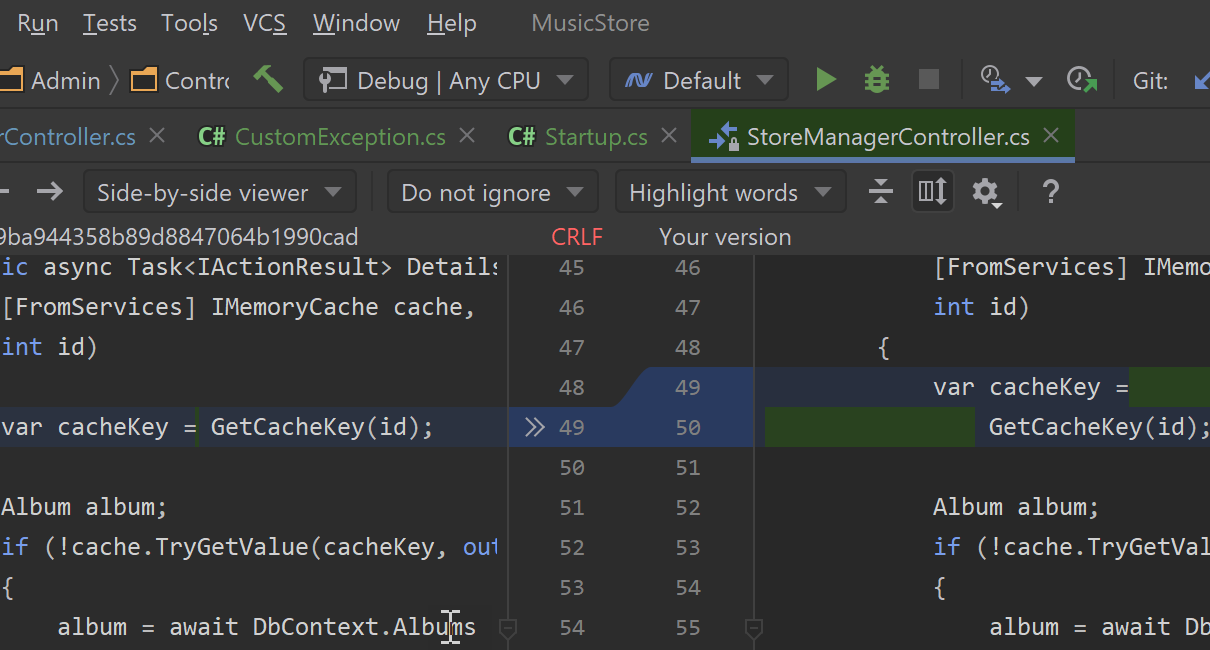Image resolution: width=1210 pixels, height=650 pixels.
Task: Click the green Run button
Action: point(825,80)
